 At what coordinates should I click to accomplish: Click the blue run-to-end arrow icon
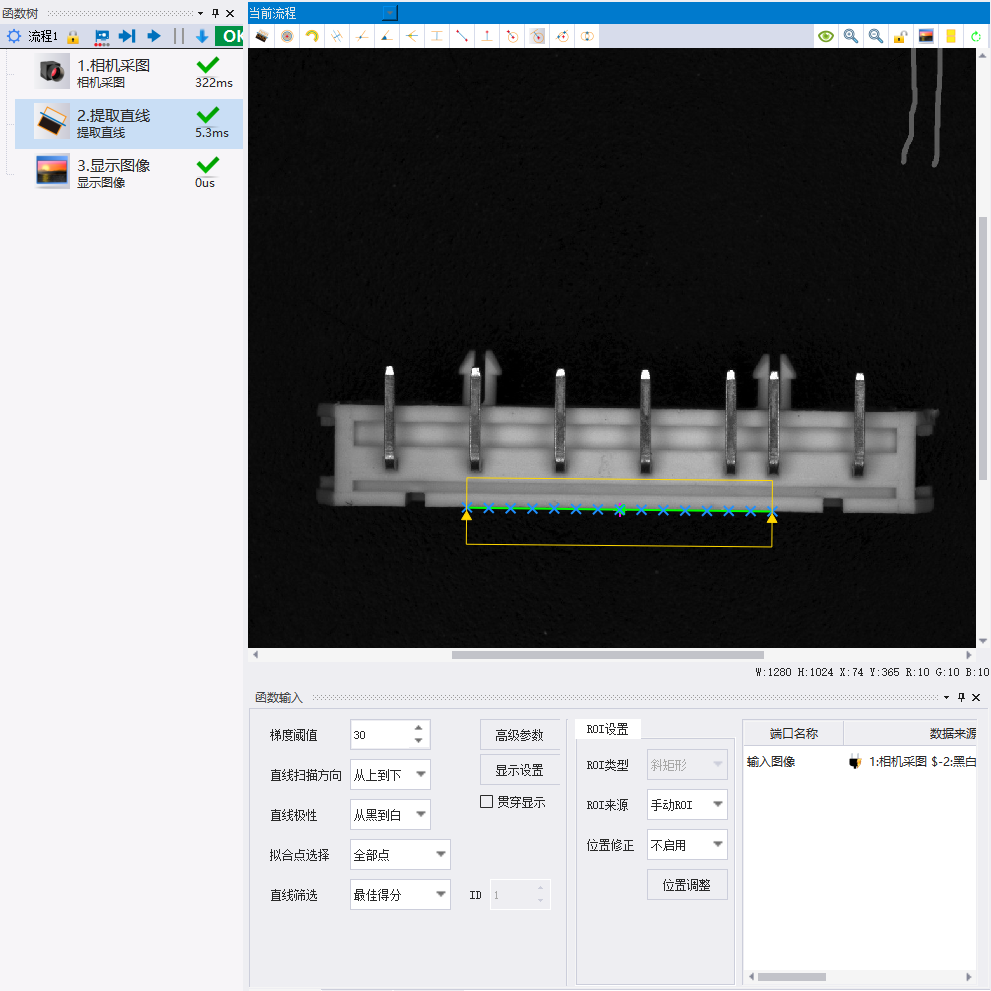[x=127, y=36]
